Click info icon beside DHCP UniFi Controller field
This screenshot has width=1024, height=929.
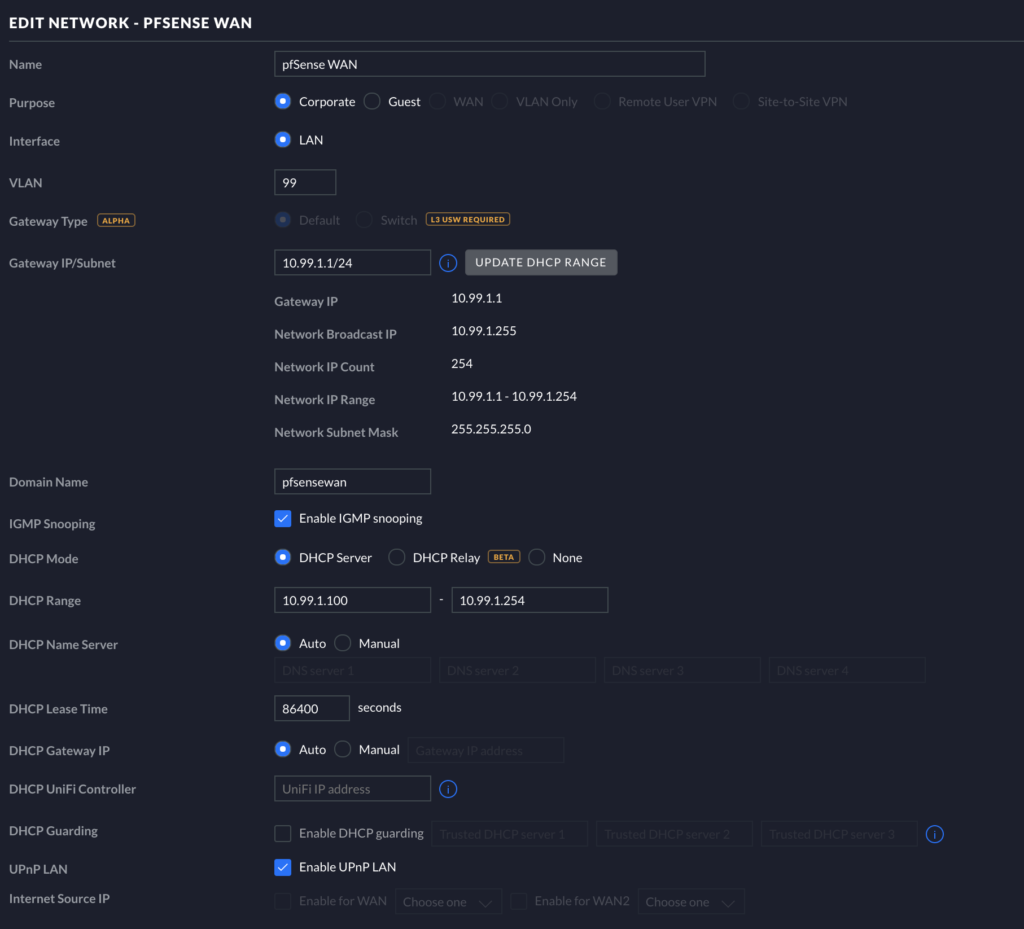[x=448, y=789]
